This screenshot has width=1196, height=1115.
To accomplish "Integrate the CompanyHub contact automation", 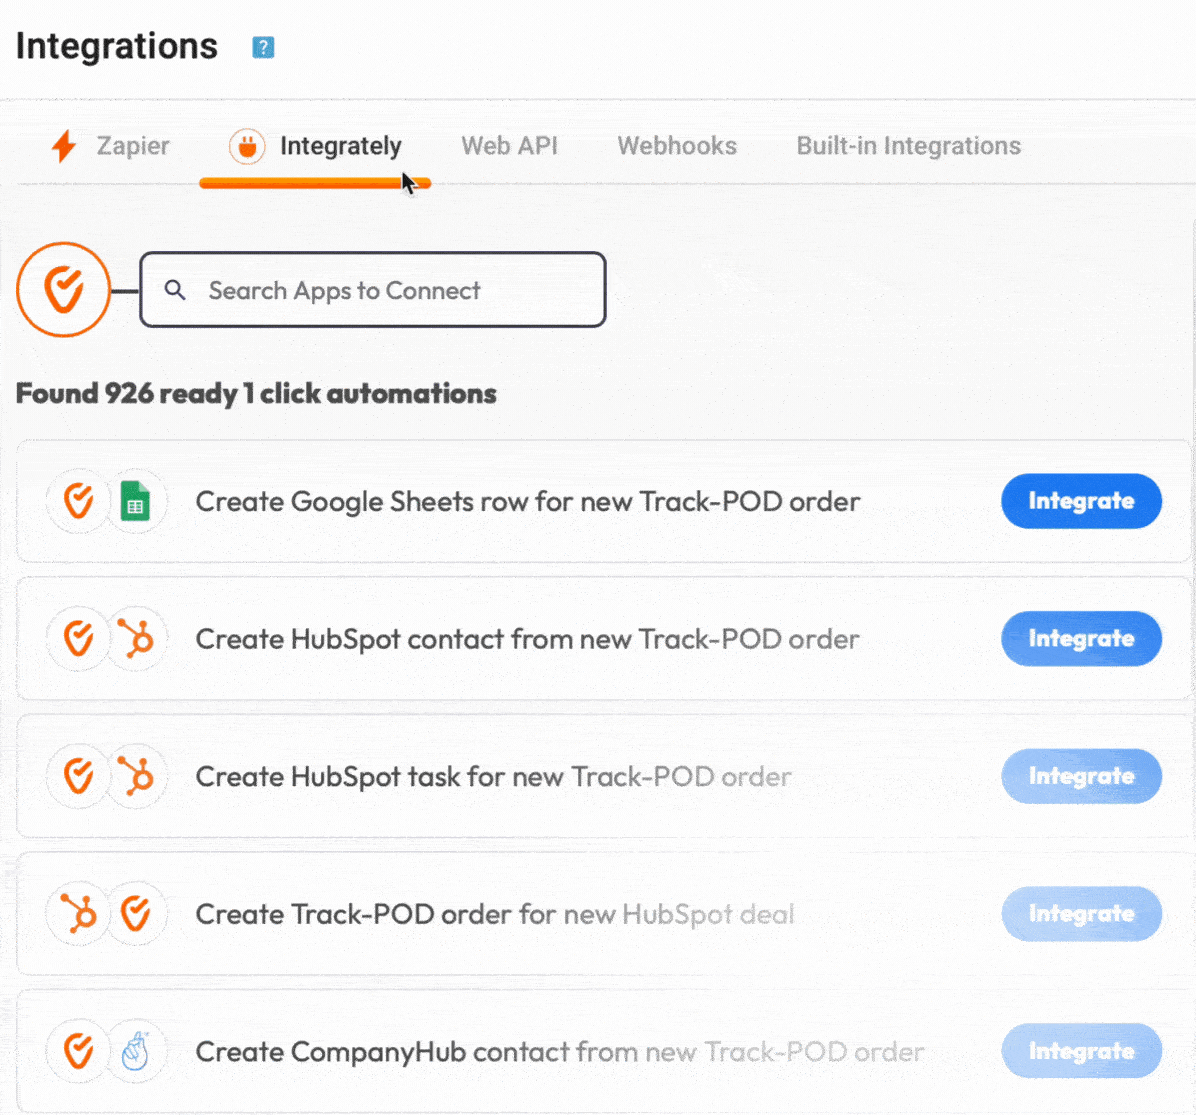I will pyautogui.click(x=1082, y=1051).
